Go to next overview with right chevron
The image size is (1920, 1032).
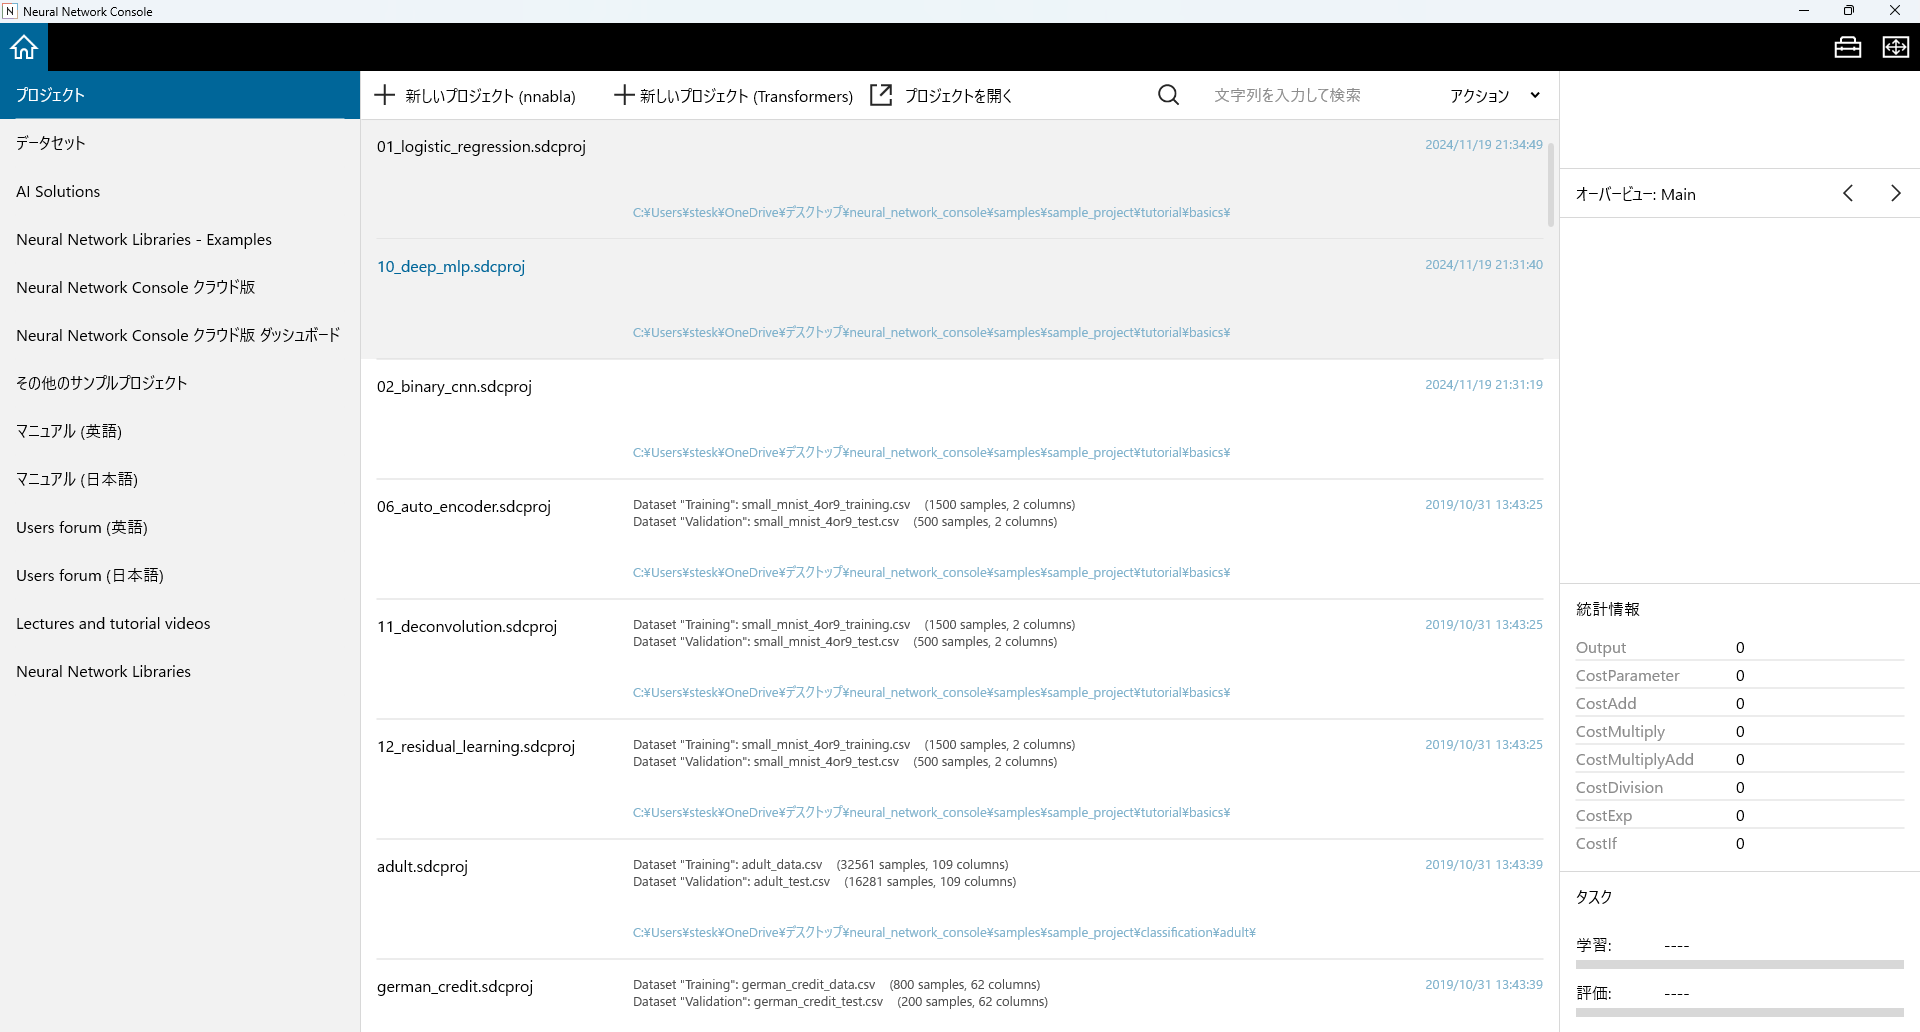(x=1895, y=194)
